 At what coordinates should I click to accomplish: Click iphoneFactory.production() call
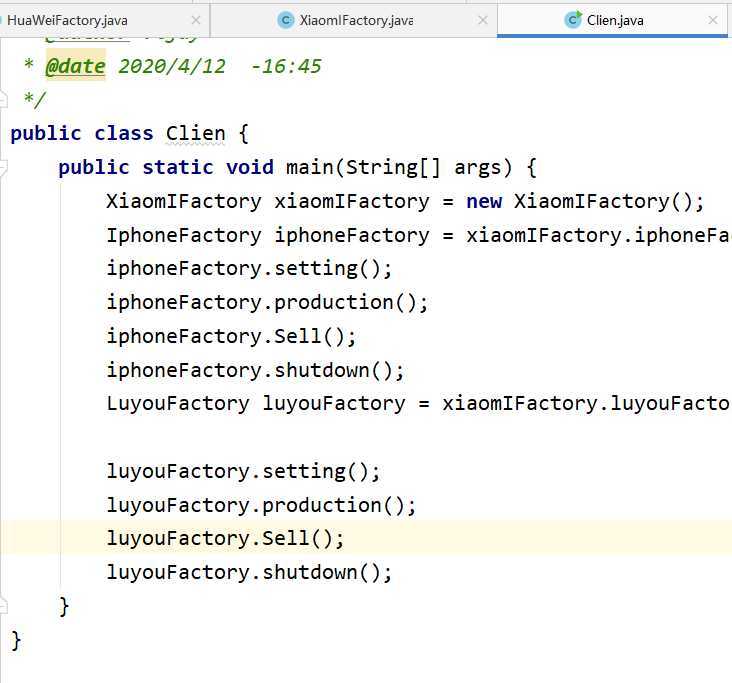coord(267,303)
